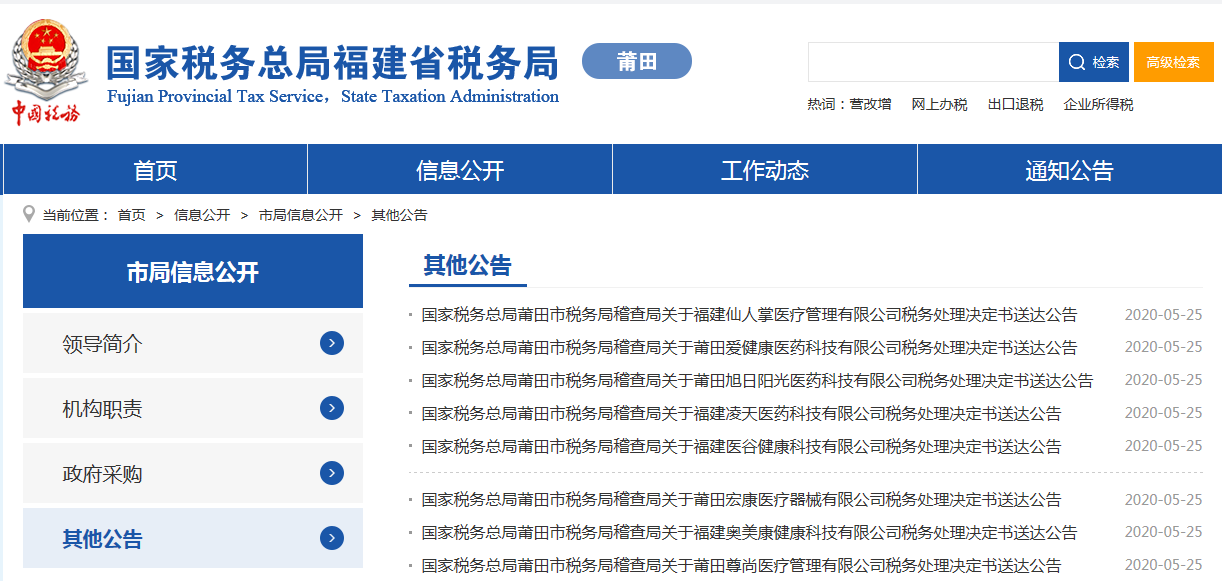The height and width of the screenshot is (581, 1222).
Task: Click the arrow icon beside 领导简介
Action: coord(332,344)
